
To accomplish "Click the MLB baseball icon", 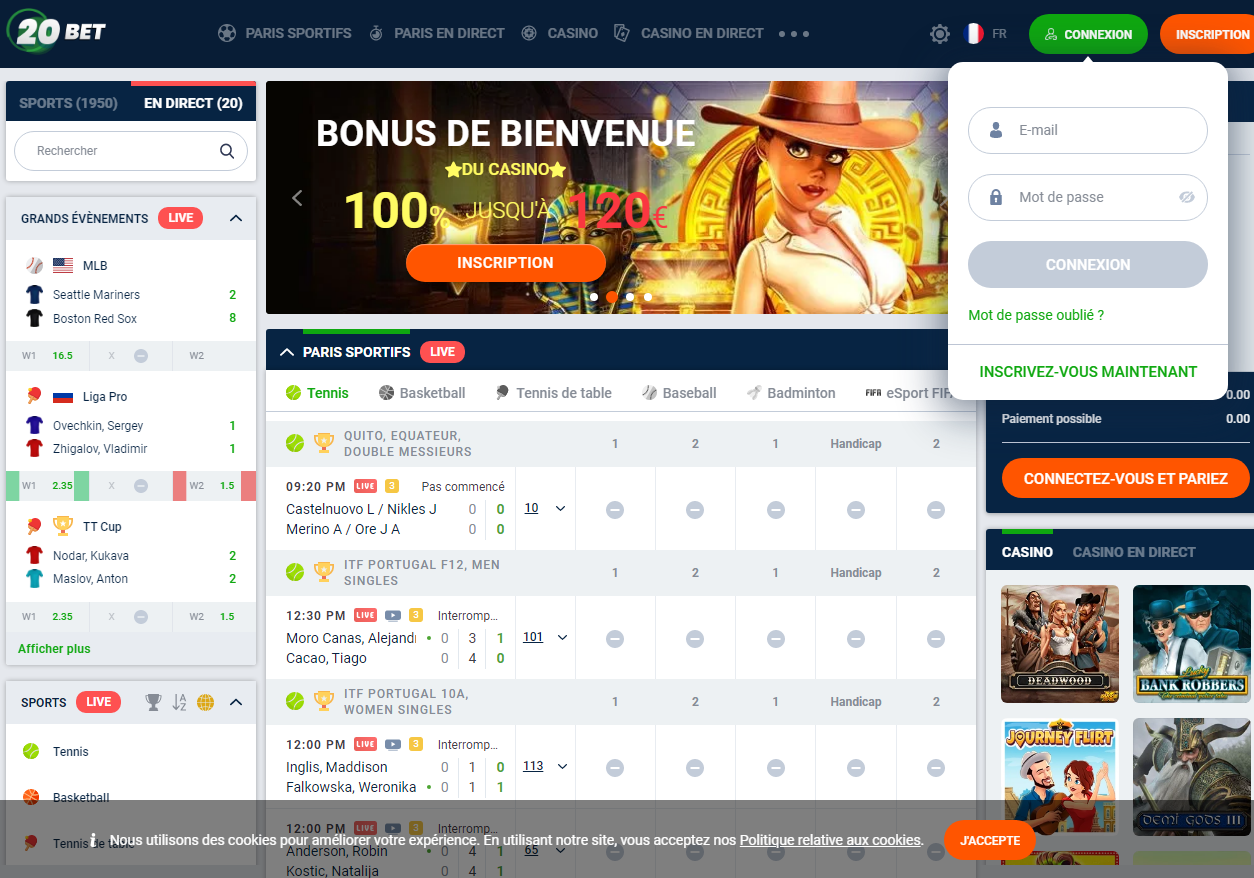I will tap(34, 266).
